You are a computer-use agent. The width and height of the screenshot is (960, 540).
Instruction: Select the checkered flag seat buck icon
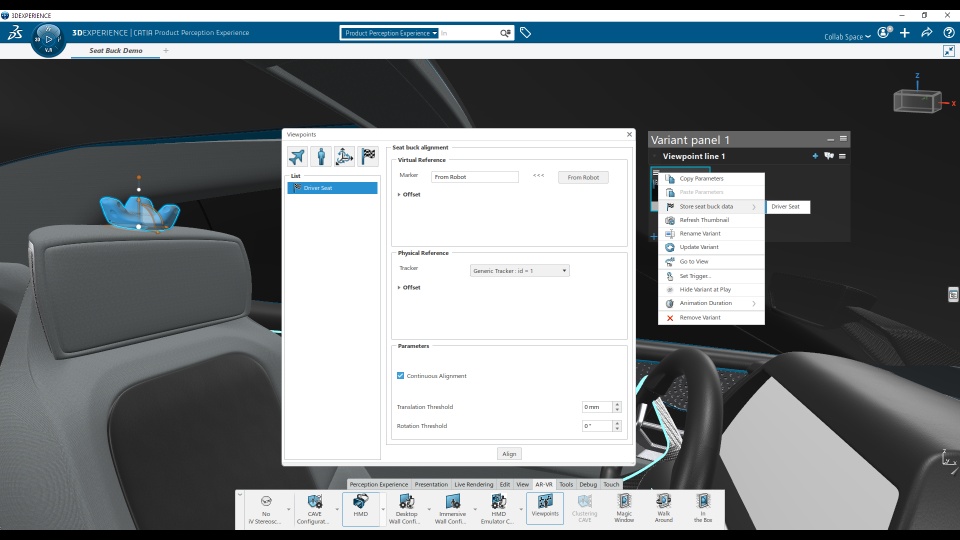pos(368,157)
